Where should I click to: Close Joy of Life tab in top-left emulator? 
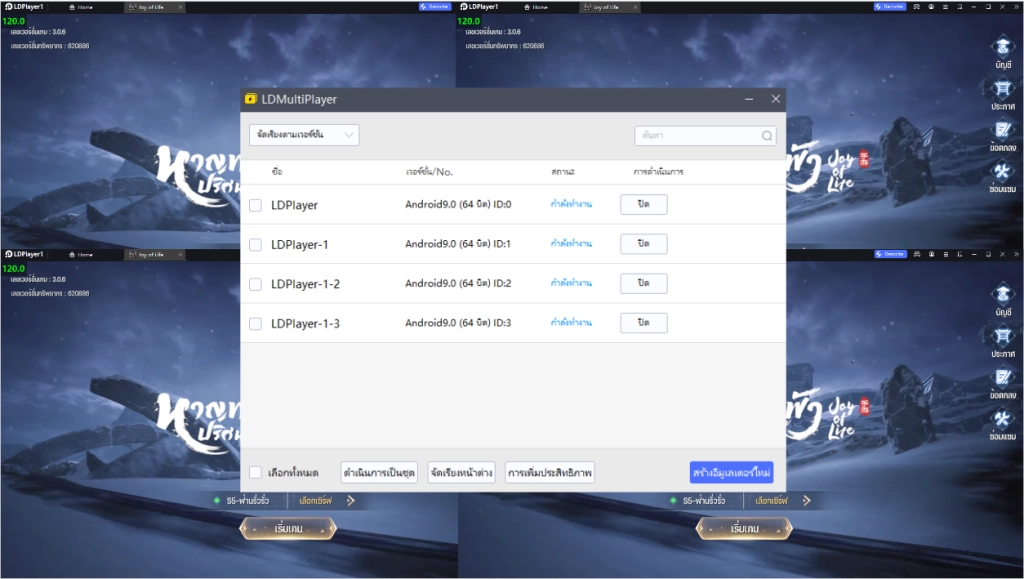click(180, 7)
